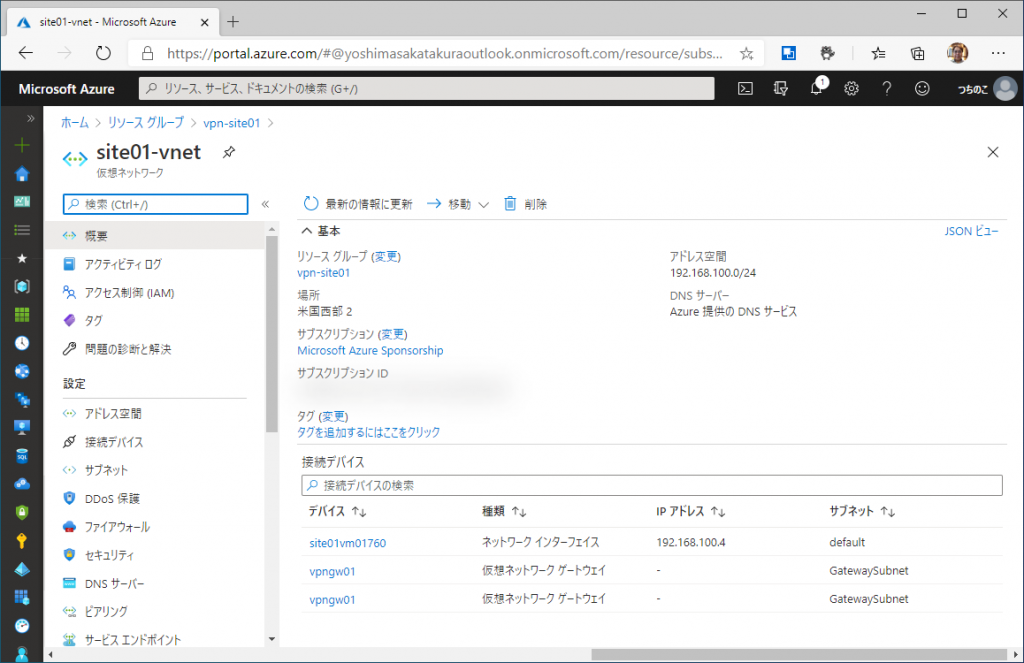Click 最新の情報に更新 refresh button
1024x663 pixels.
pos(358,204)
